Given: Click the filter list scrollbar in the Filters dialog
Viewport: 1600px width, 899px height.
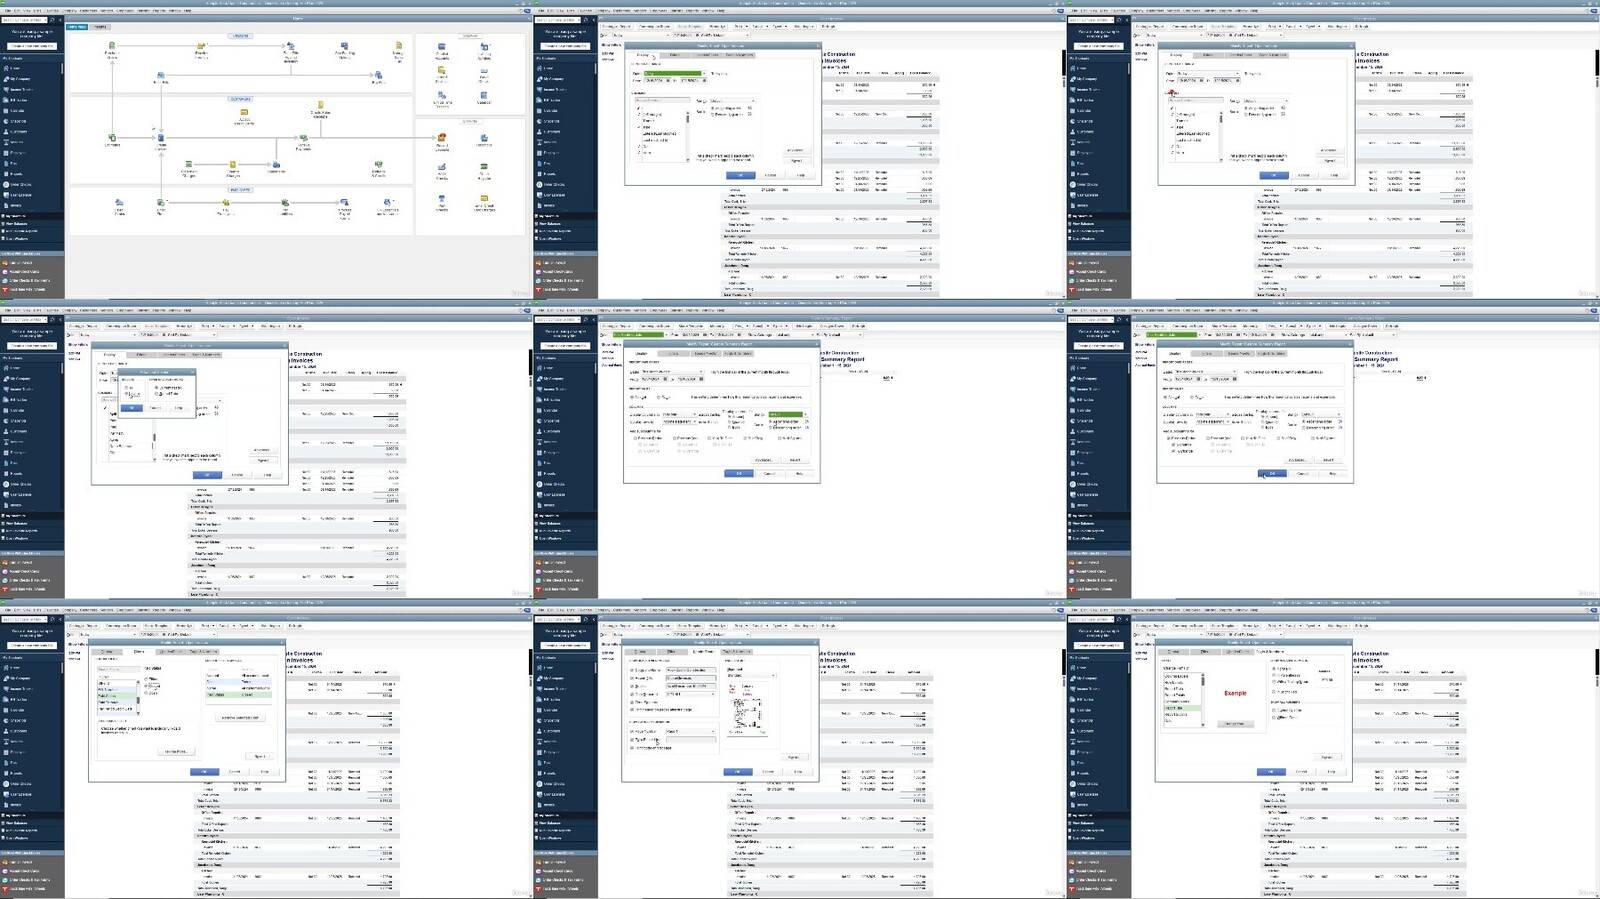Looking at the screenshot, I should click(x=140, y=698).
